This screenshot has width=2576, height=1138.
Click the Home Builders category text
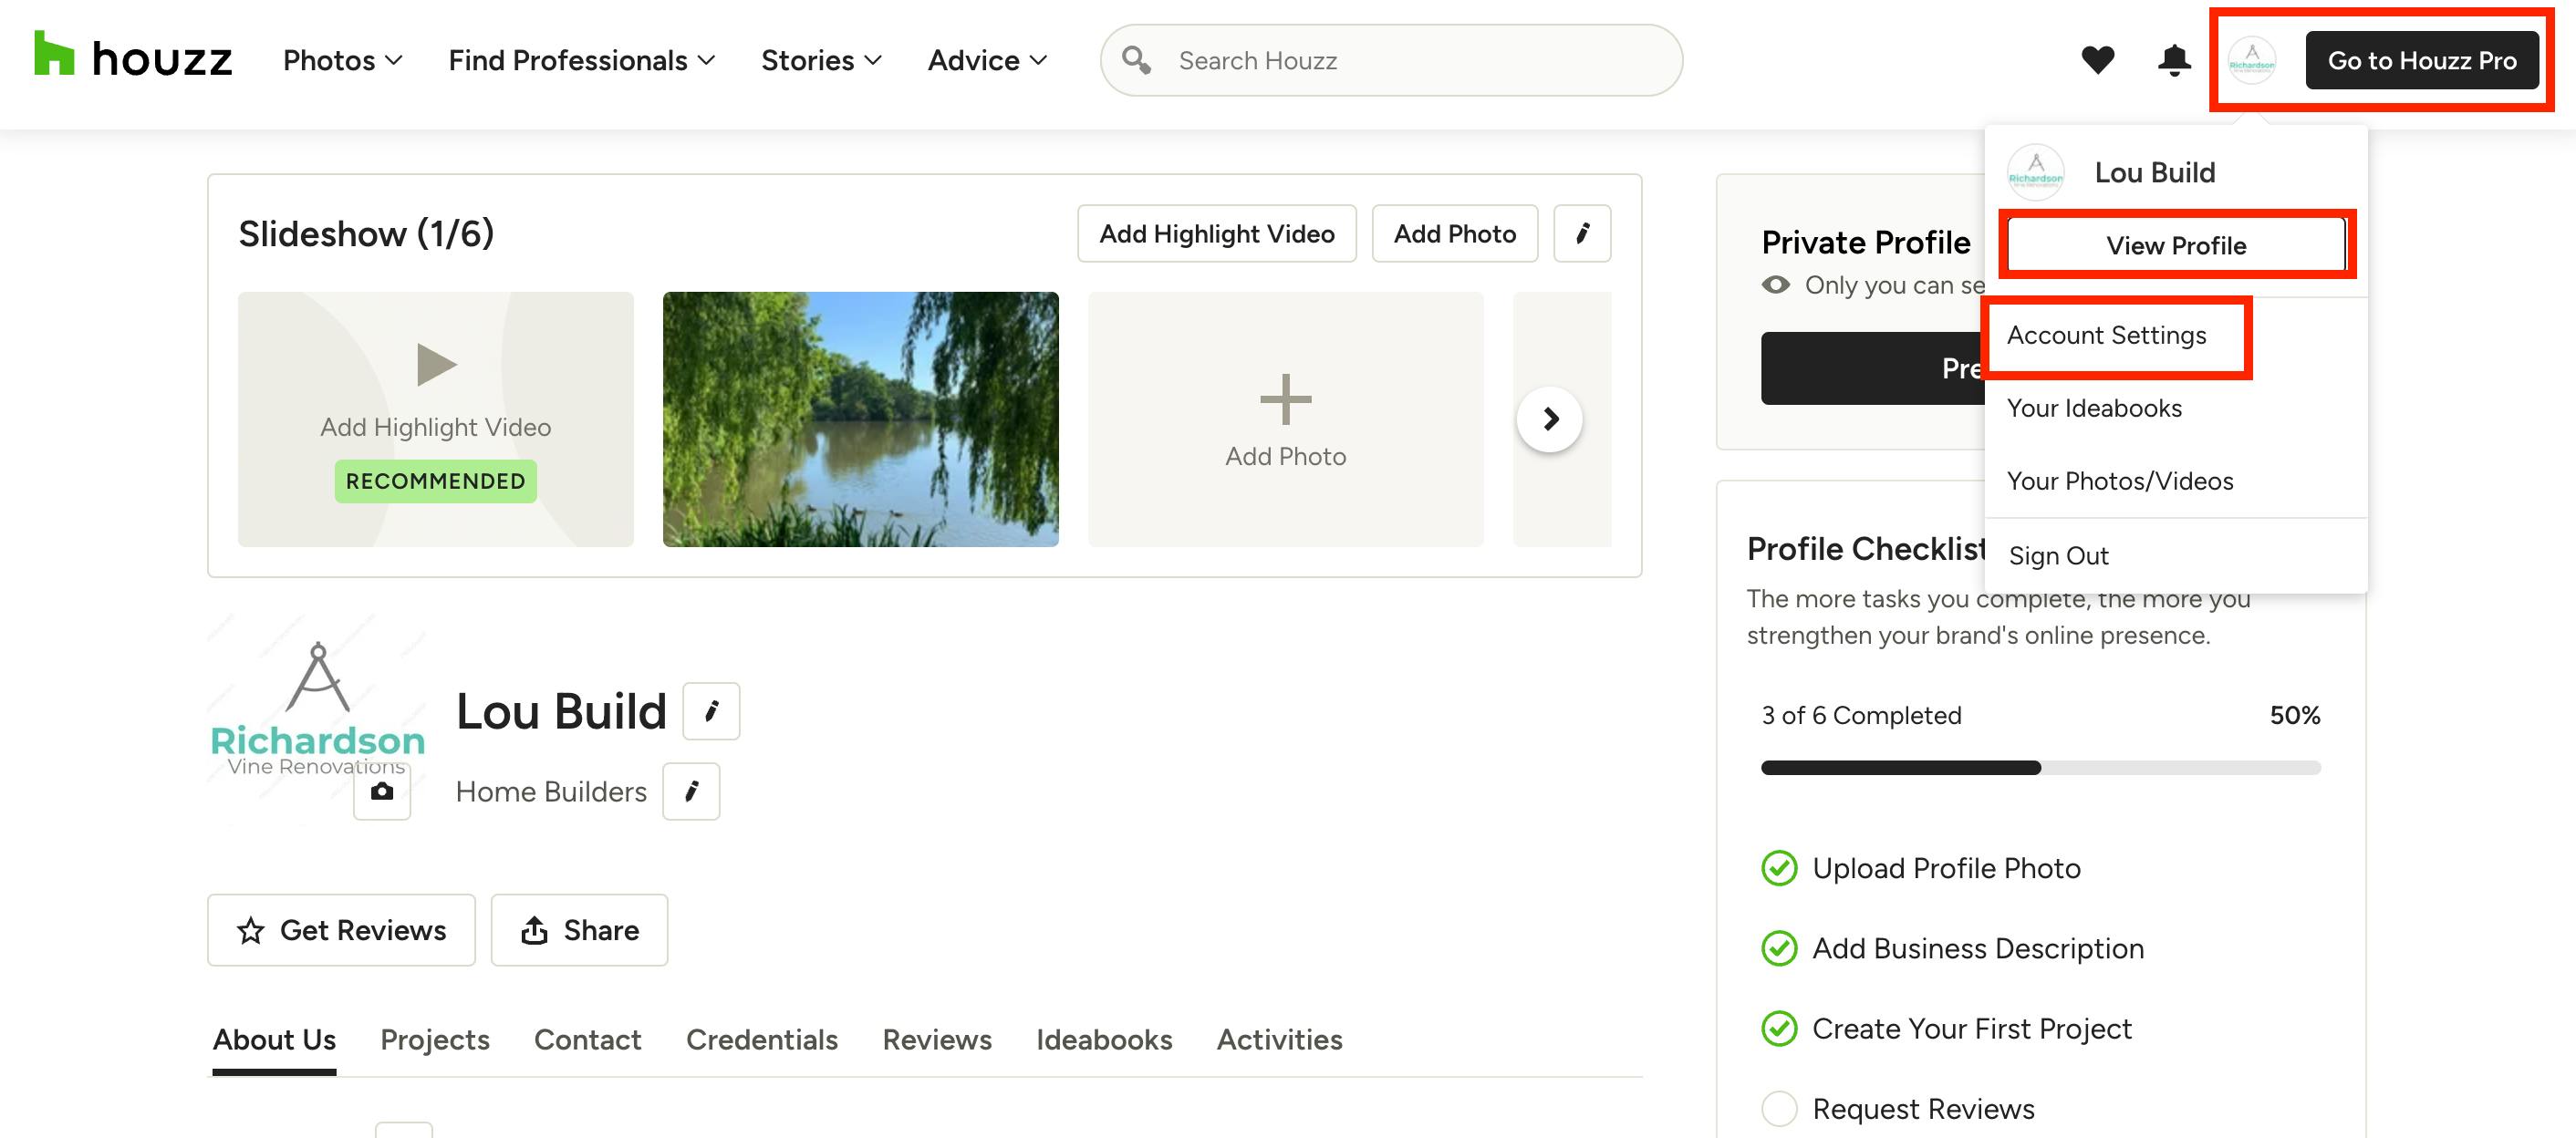(551, 792)
